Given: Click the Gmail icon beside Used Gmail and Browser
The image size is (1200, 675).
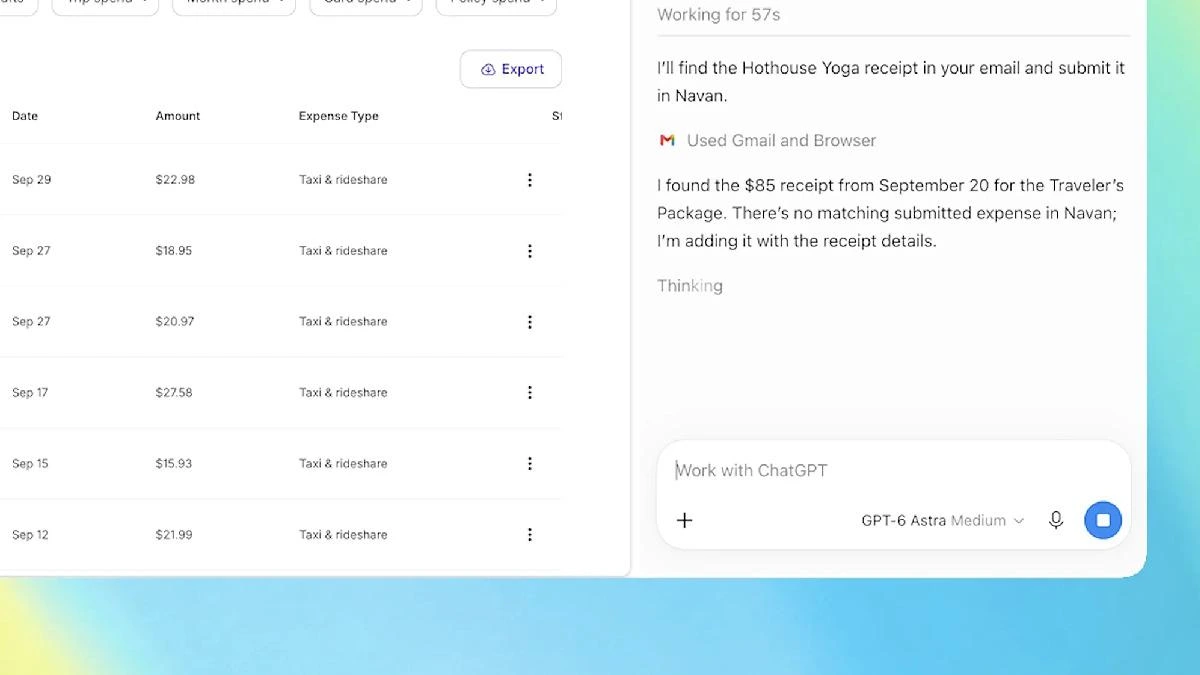Looking at the screenshot, I should pos(667,141).
